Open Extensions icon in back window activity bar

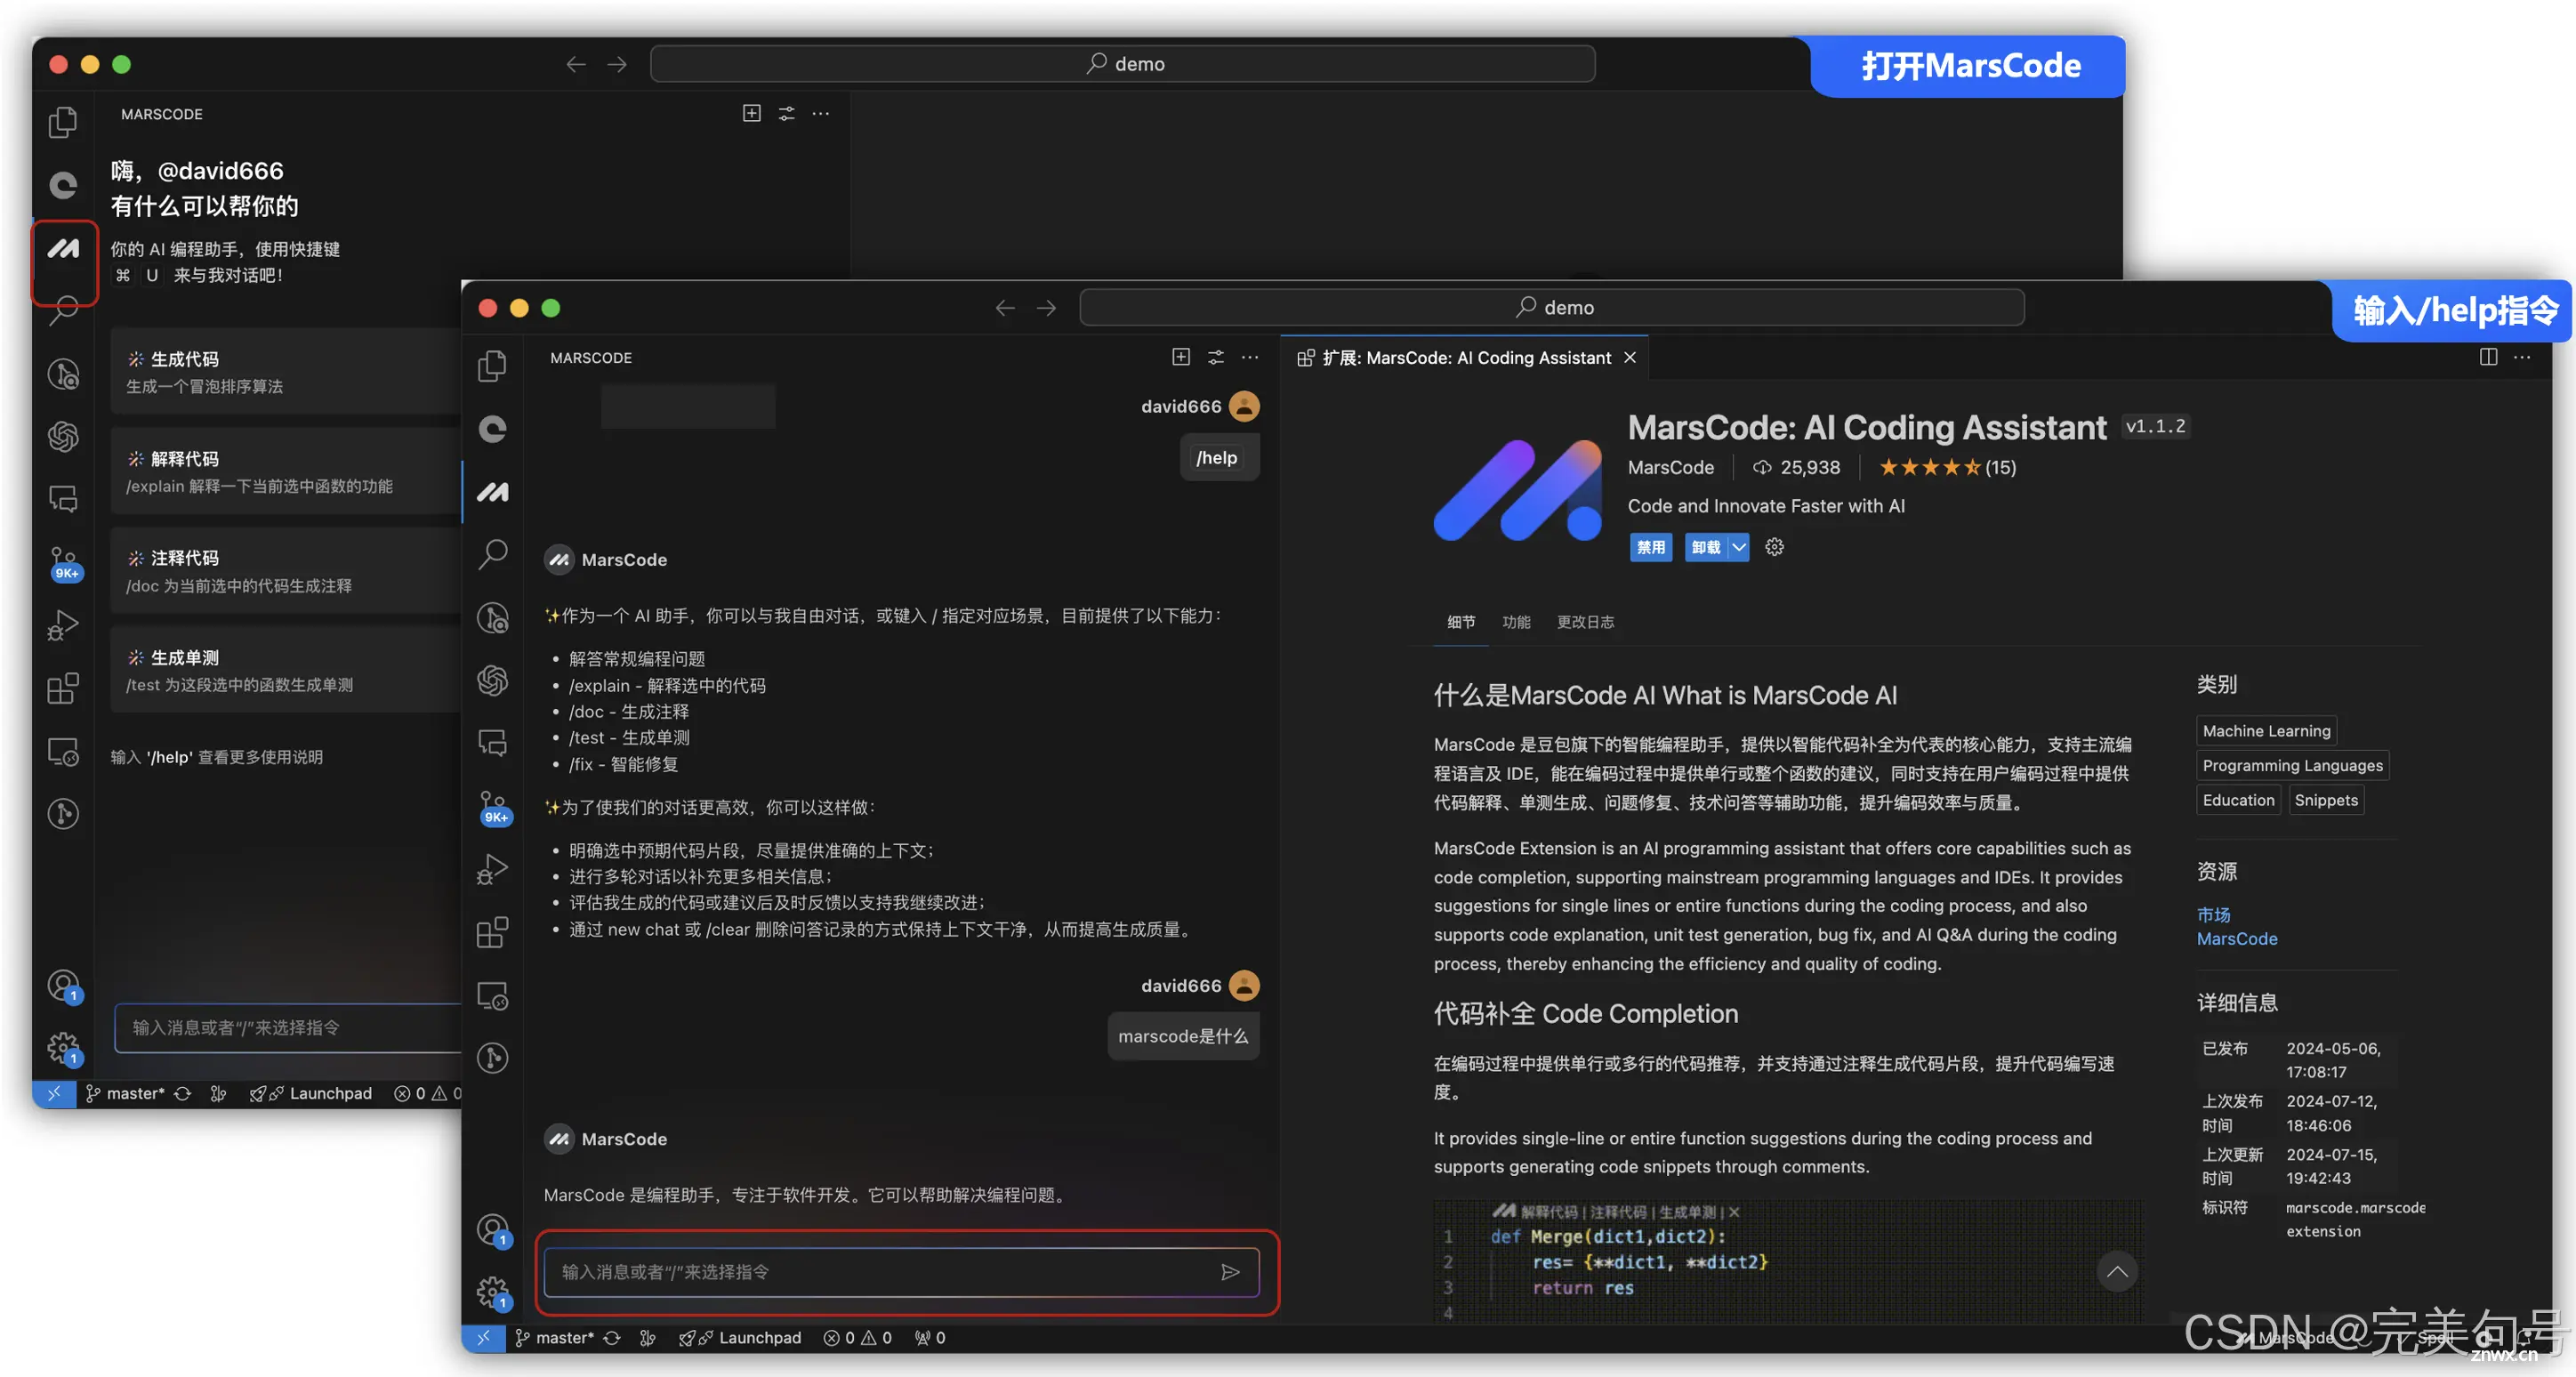coord(63,688)
